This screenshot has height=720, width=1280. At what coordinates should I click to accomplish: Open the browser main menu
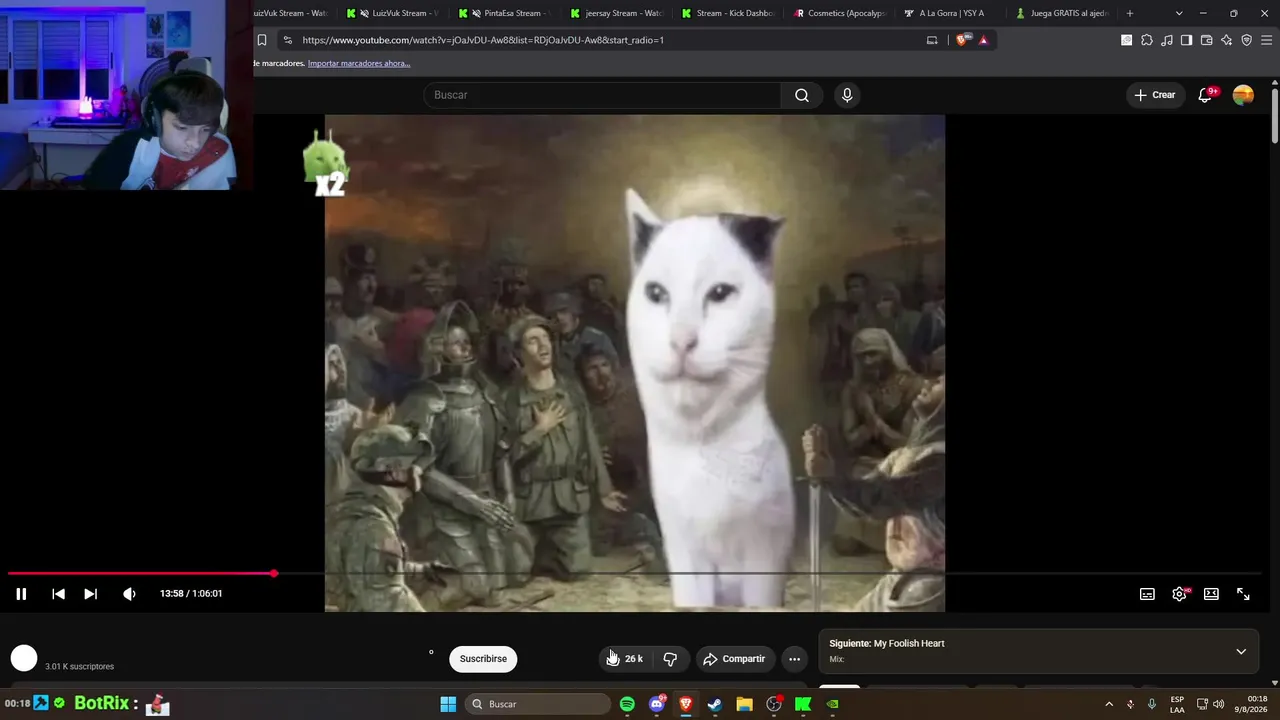tap(1267, 40)
